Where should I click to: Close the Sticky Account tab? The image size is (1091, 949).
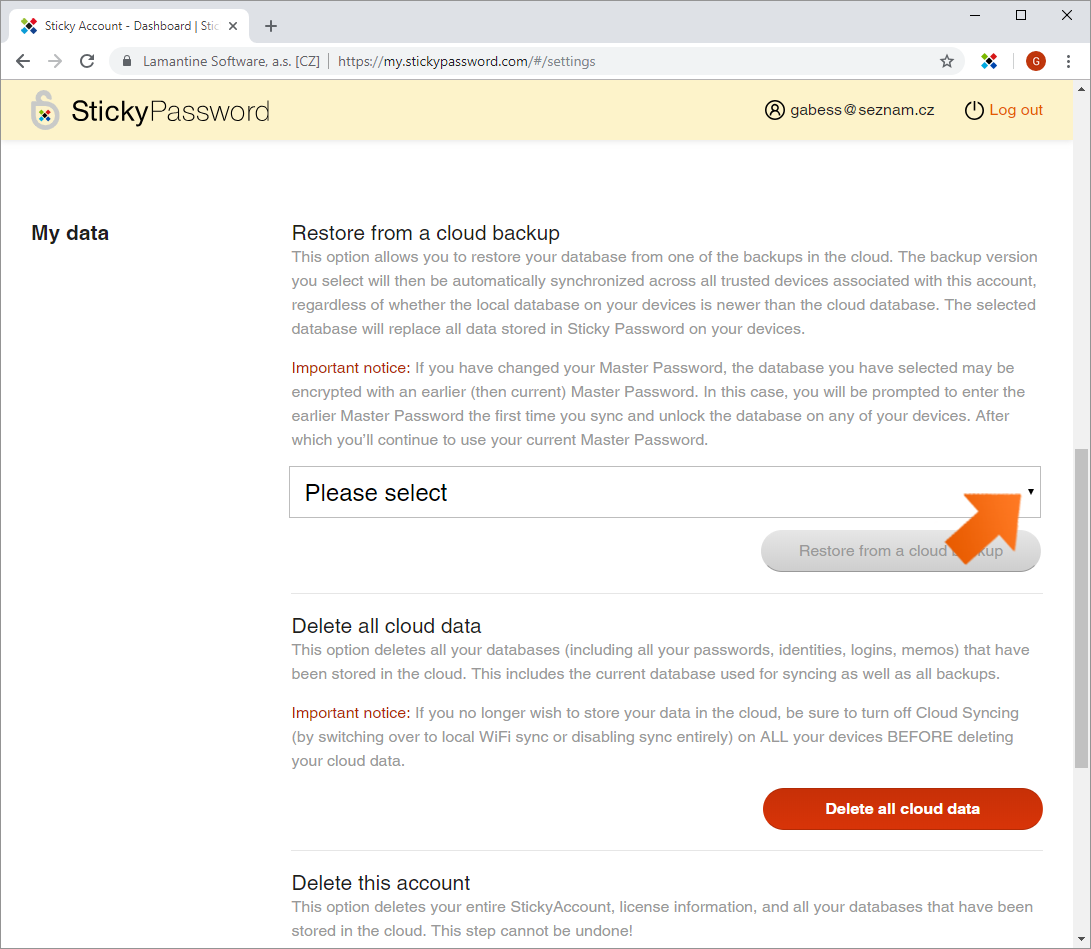click(233, 26)
